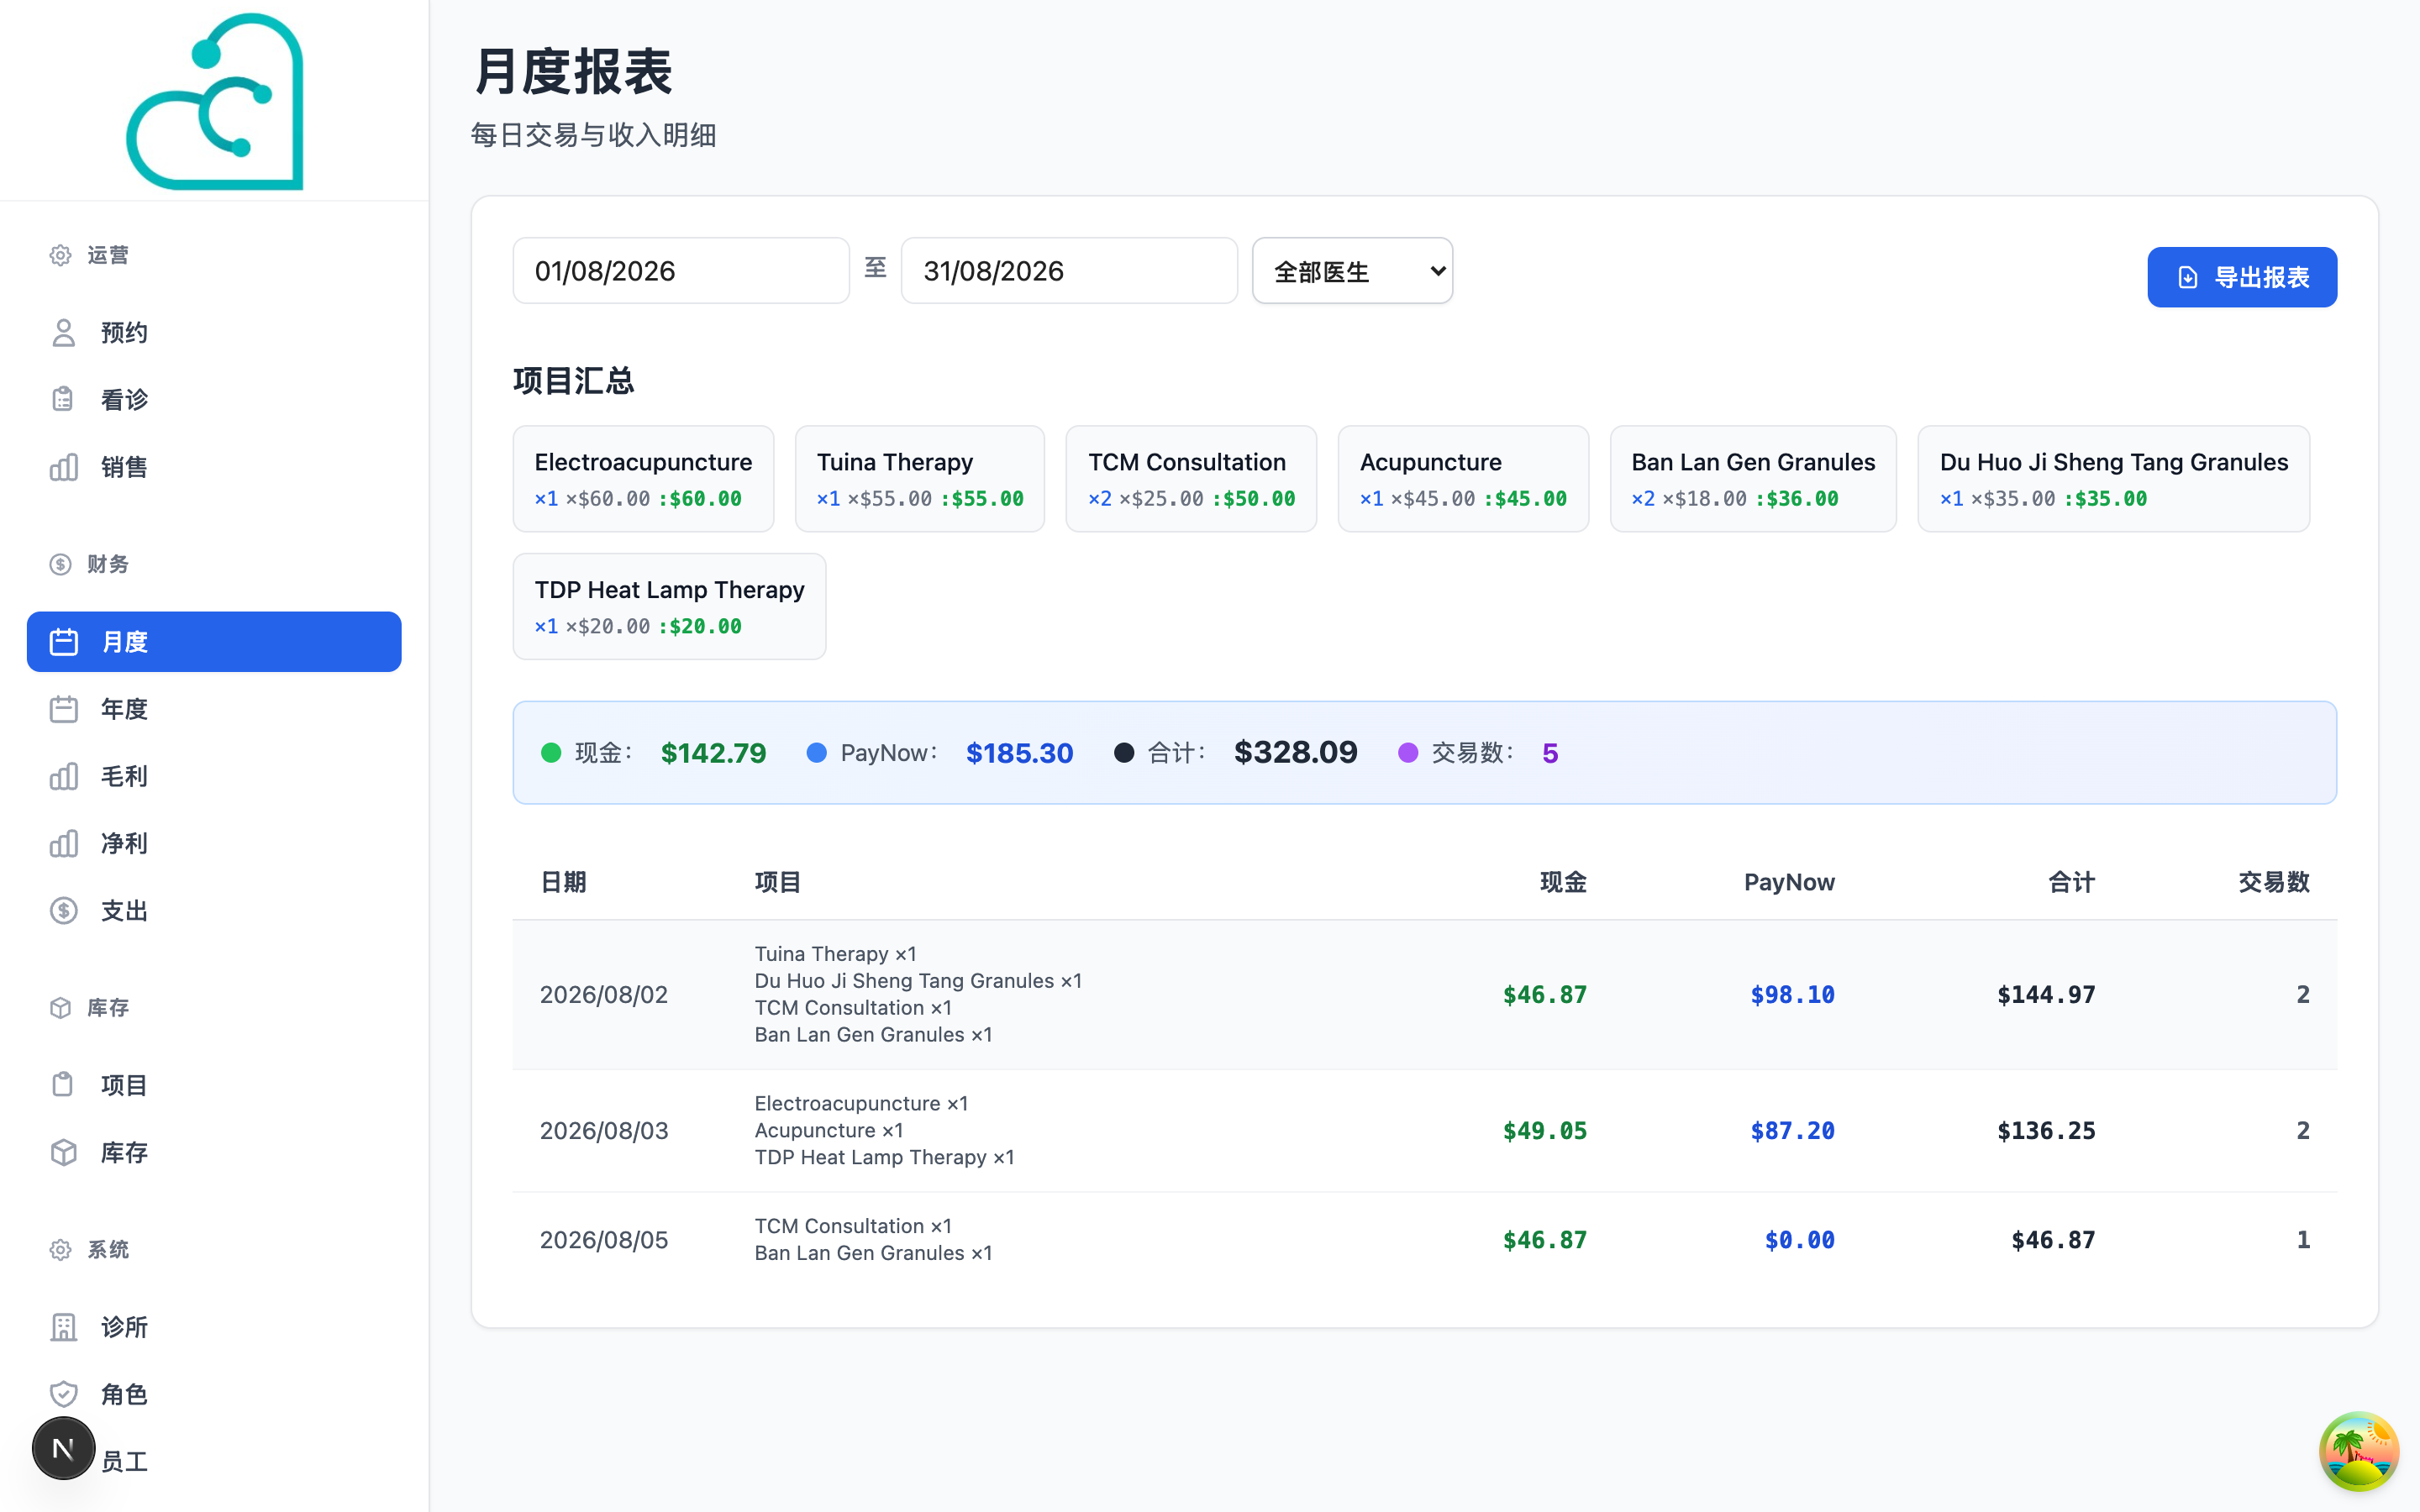Viewport: 2420px width, 1512px height.
Task: Click the 销售 bar chart icon
Action: point(64,467)
